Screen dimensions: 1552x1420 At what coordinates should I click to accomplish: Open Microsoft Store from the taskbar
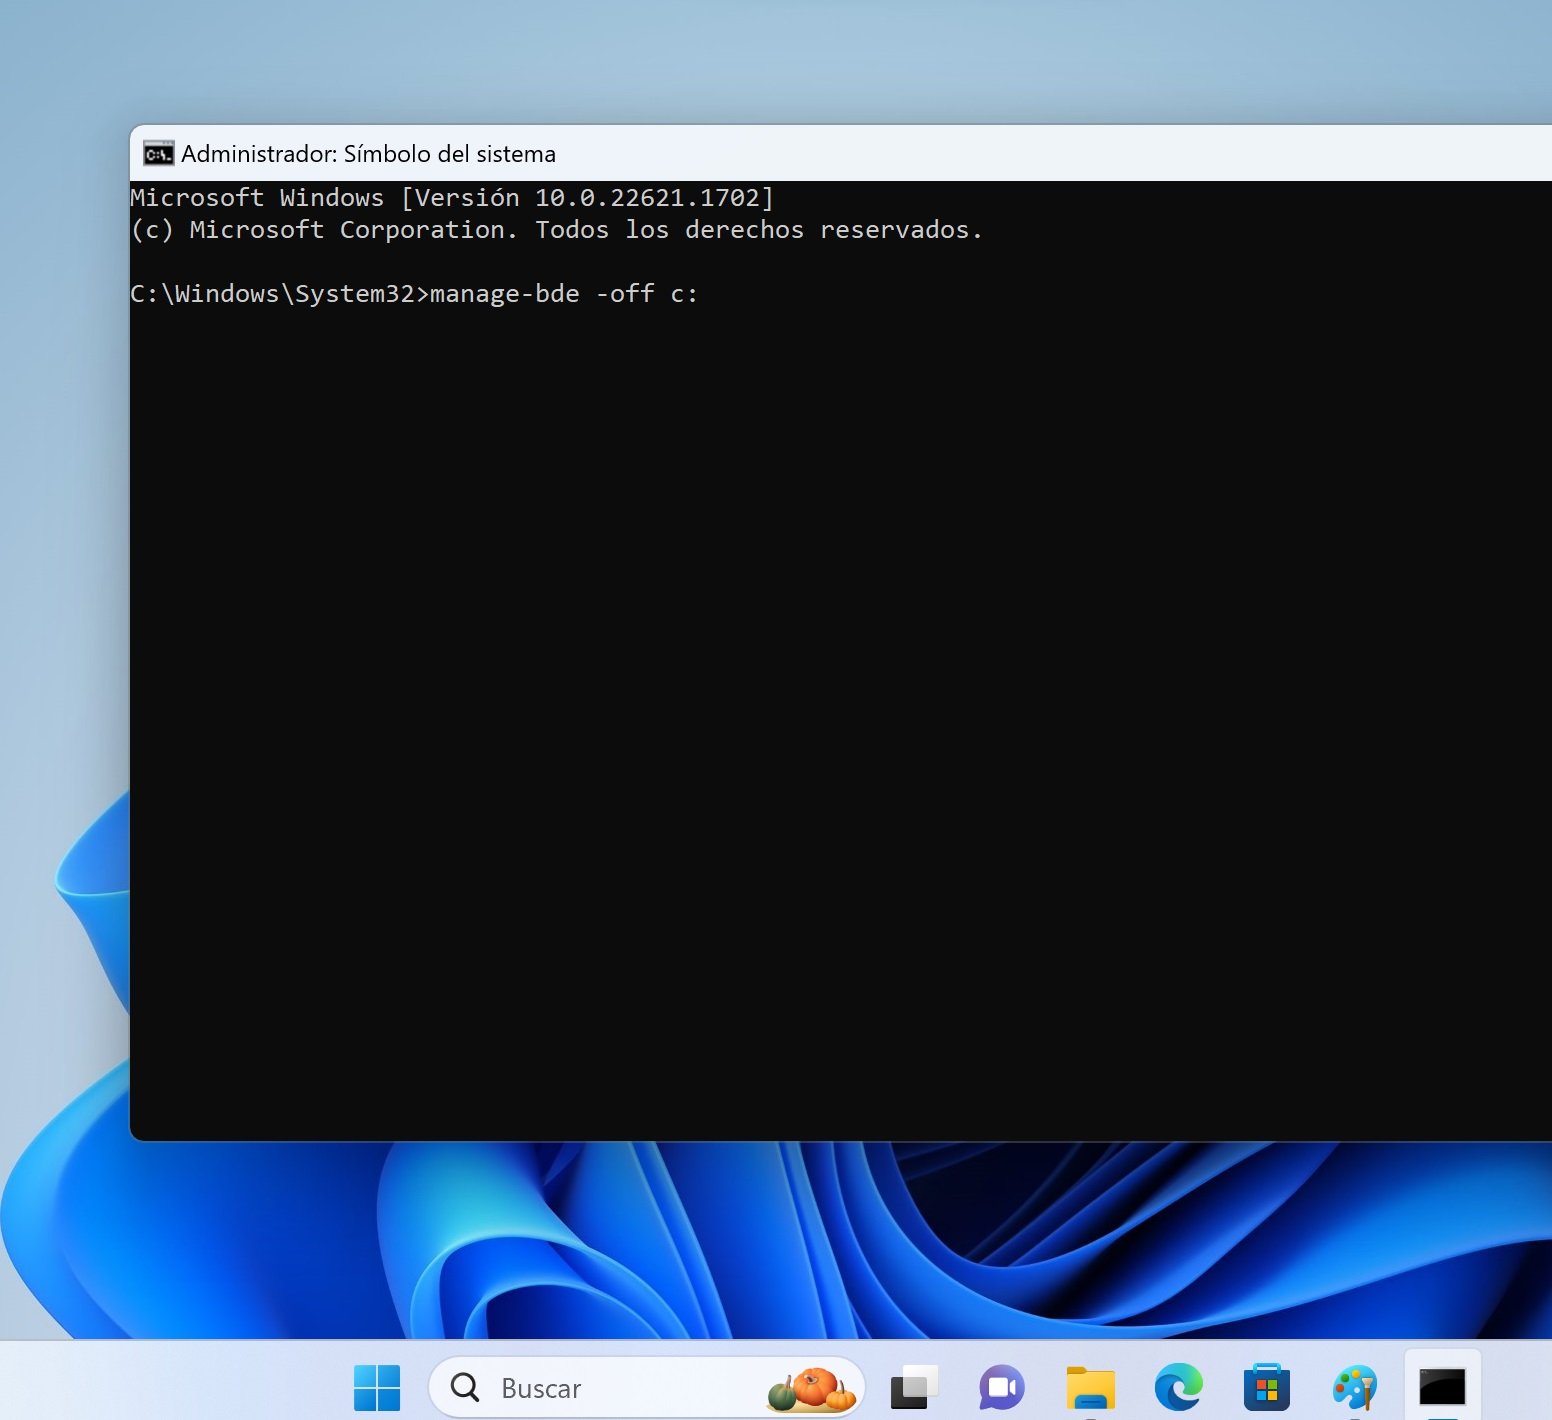coord(1266,1388)
